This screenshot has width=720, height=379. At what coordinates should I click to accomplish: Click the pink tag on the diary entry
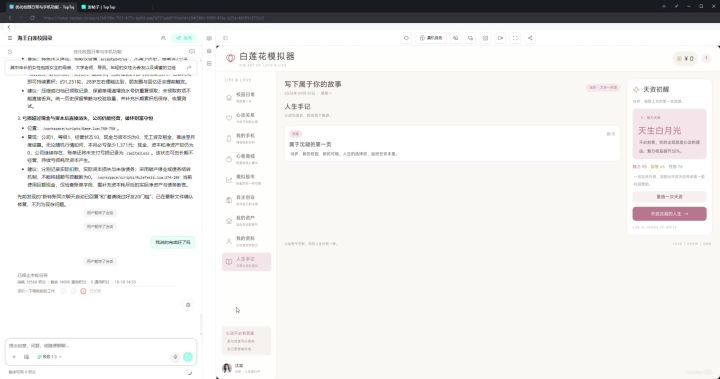(x=295, y=134)
